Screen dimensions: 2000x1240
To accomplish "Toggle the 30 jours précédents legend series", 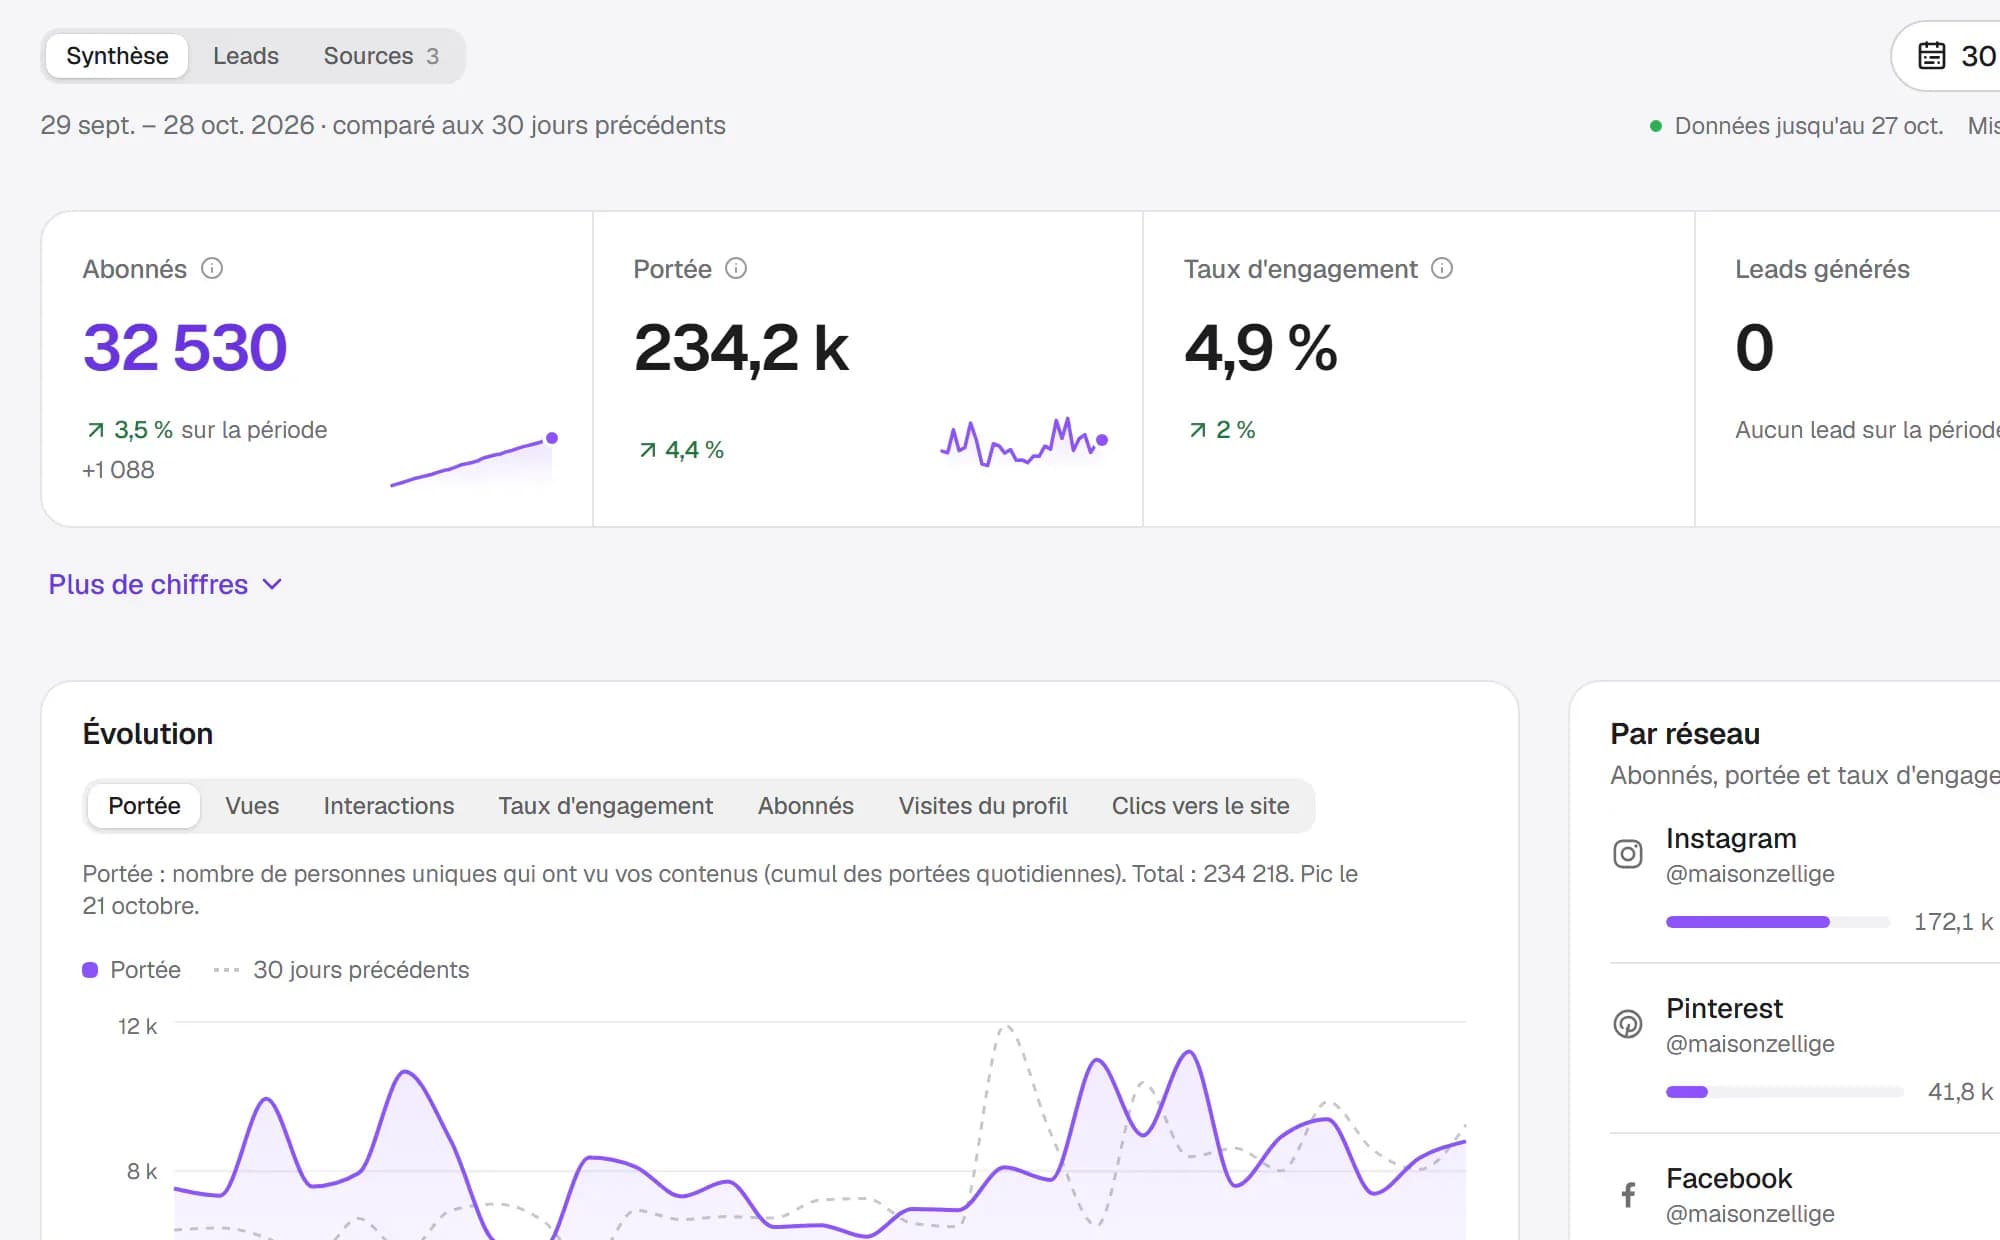I will 341,970.
